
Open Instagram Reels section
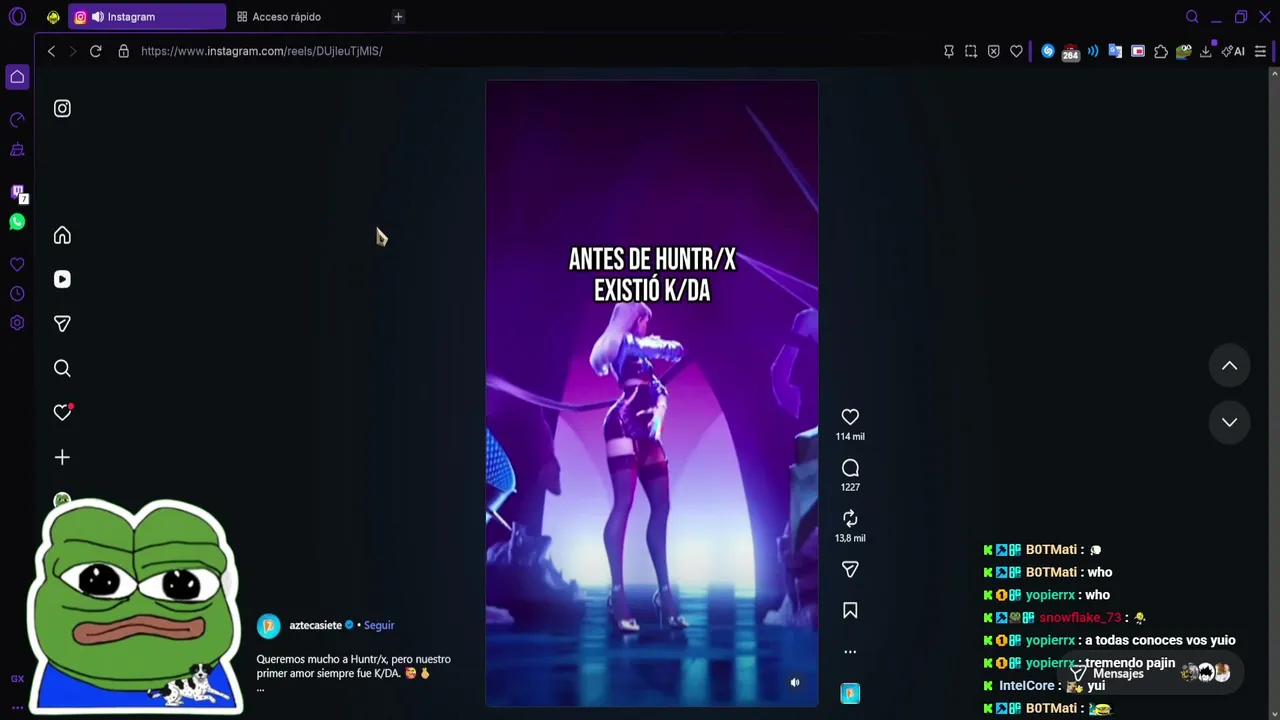coord(62,280)
